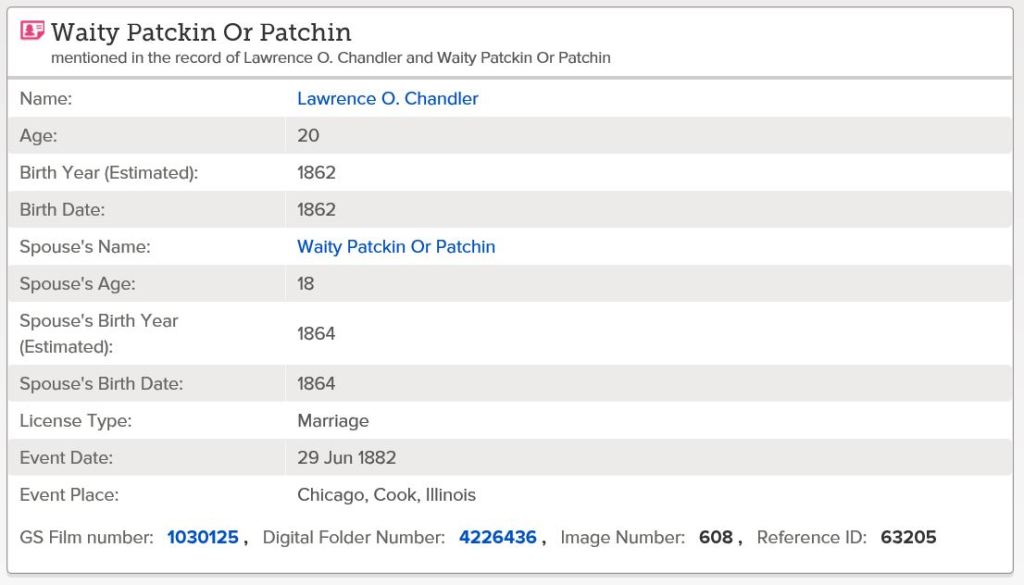This screenshot has height=585, width=1024.
Task: Click the pink record icon beside title
Action: point(33,31)
